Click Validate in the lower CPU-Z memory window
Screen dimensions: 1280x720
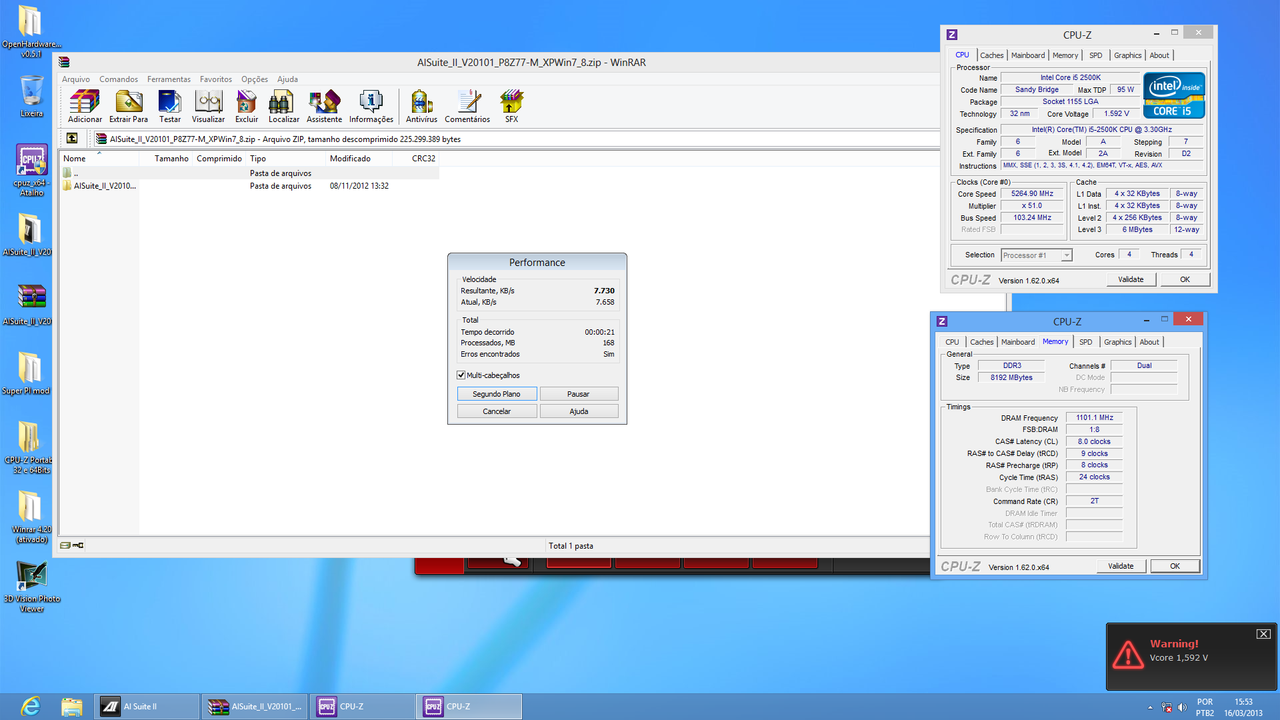tap(1121, 566)
